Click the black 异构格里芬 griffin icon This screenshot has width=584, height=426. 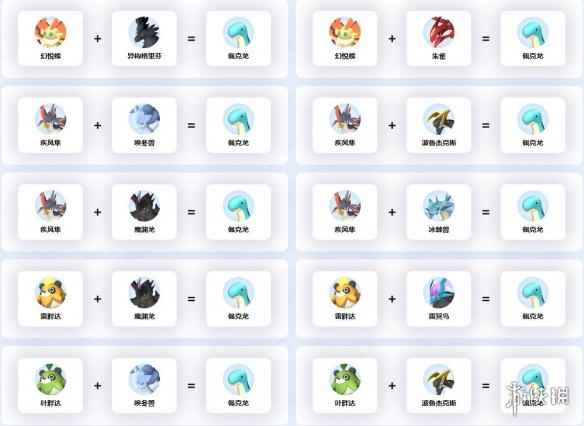tap(145, 32)
